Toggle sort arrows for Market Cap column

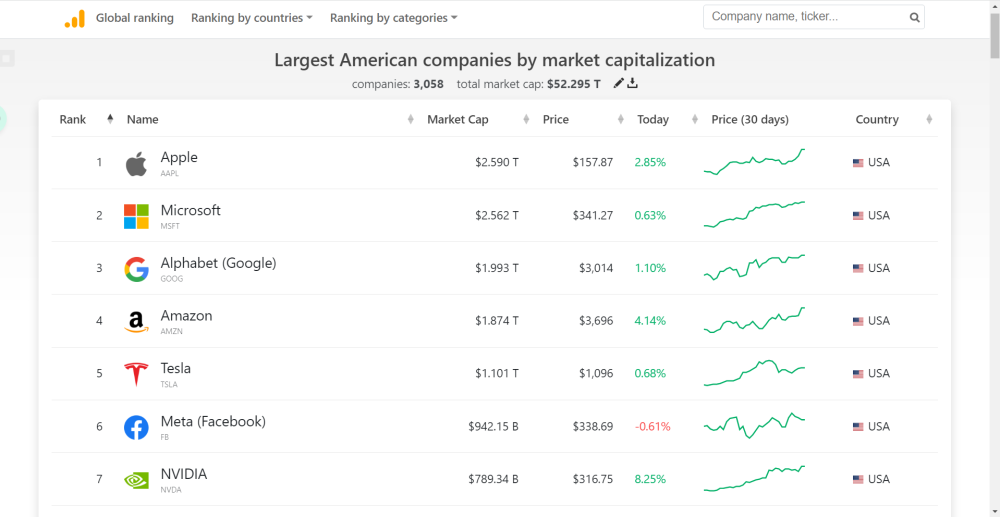pos(526,119)
